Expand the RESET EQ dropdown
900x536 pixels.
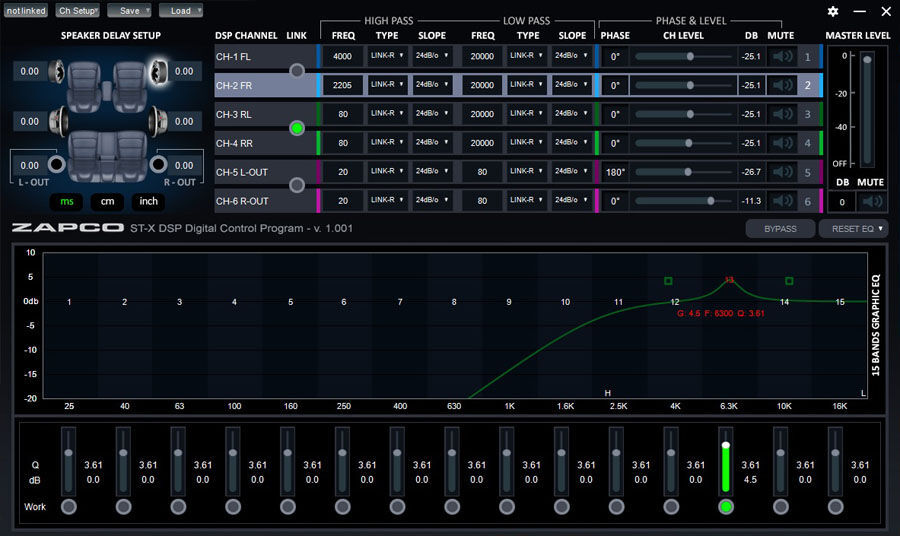click(x=853, y=229)
